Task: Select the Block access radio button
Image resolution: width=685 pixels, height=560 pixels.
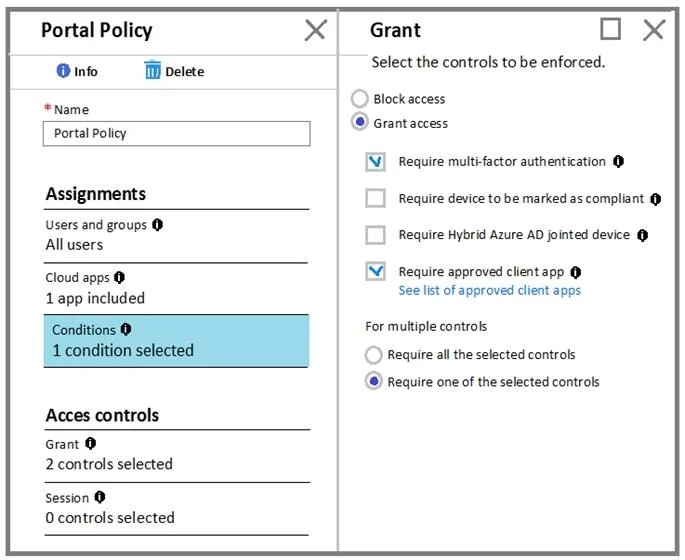Action: pyautogui.click(x=360, y=99)
